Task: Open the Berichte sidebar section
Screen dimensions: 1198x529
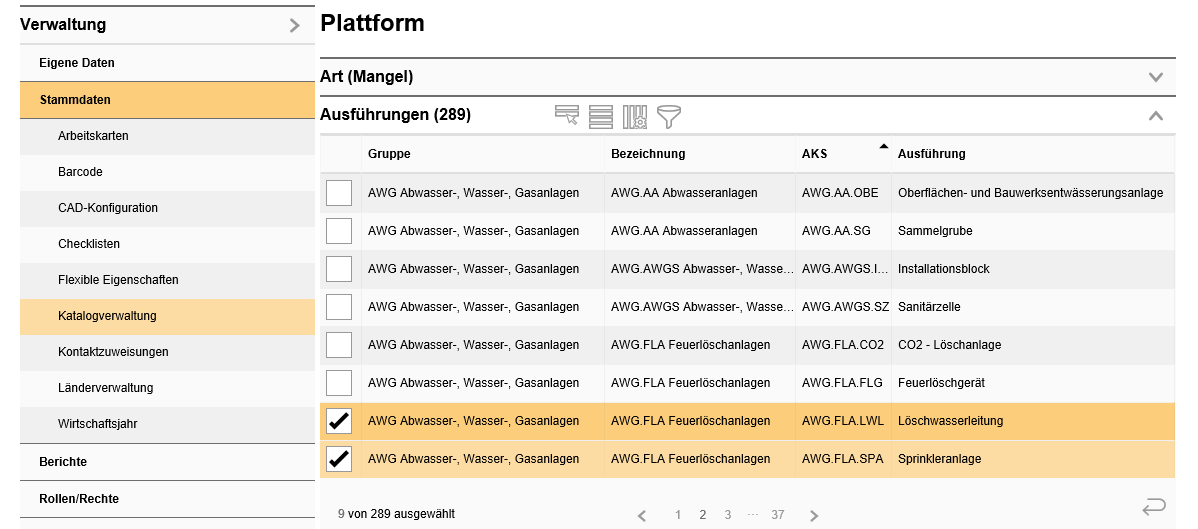Action: [63, 462]
